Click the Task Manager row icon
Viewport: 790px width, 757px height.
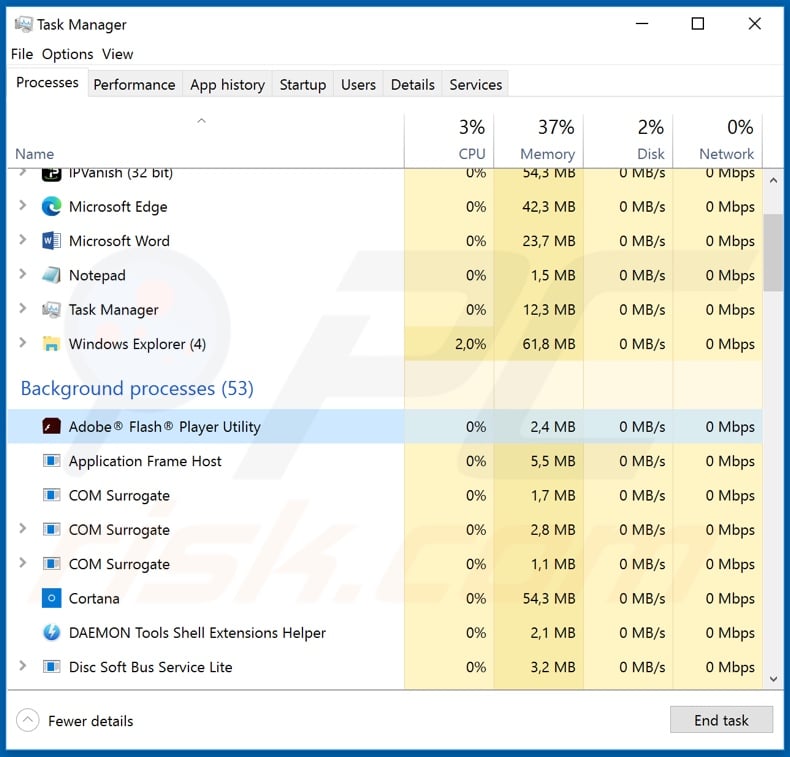pos(51,309)
